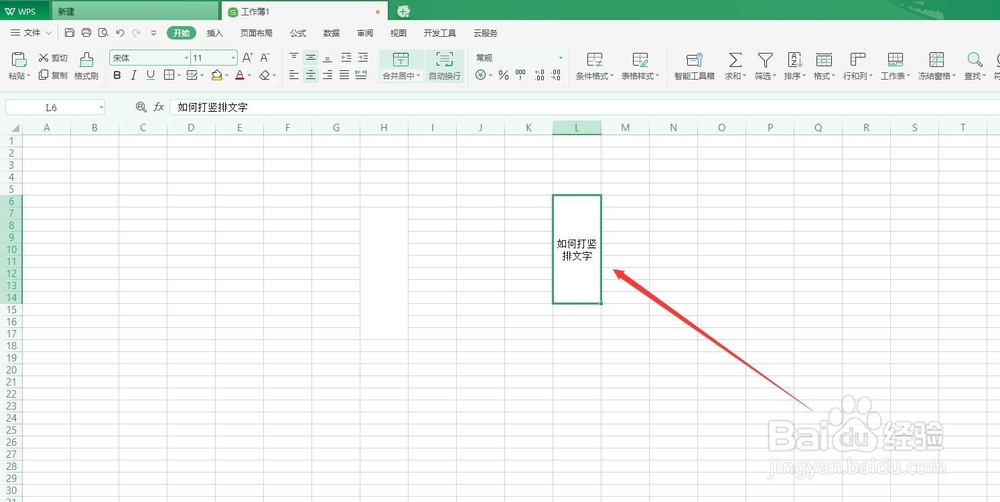Toggle center horizontal alignment
This screenshot has width=1000, height=502.
click(x=311, y=75)
